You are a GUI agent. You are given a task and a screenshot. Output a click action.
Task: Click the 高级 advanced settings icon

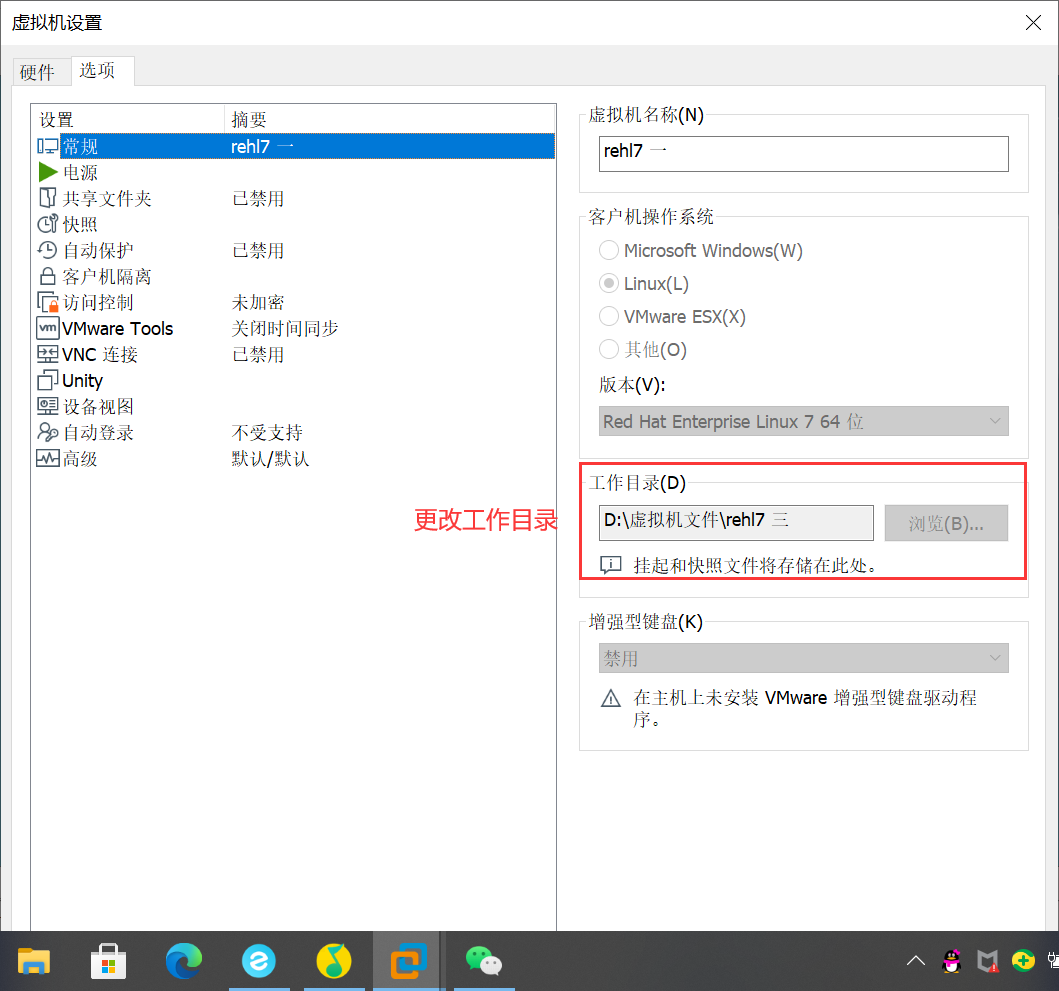click(47, 458)
